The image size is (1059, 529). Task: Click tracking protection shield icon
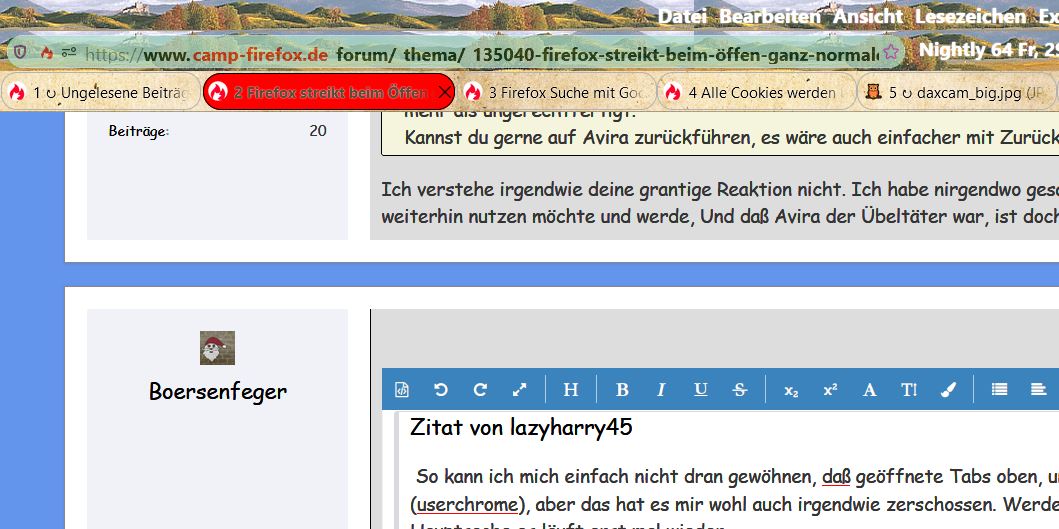(x=20, y=52)
